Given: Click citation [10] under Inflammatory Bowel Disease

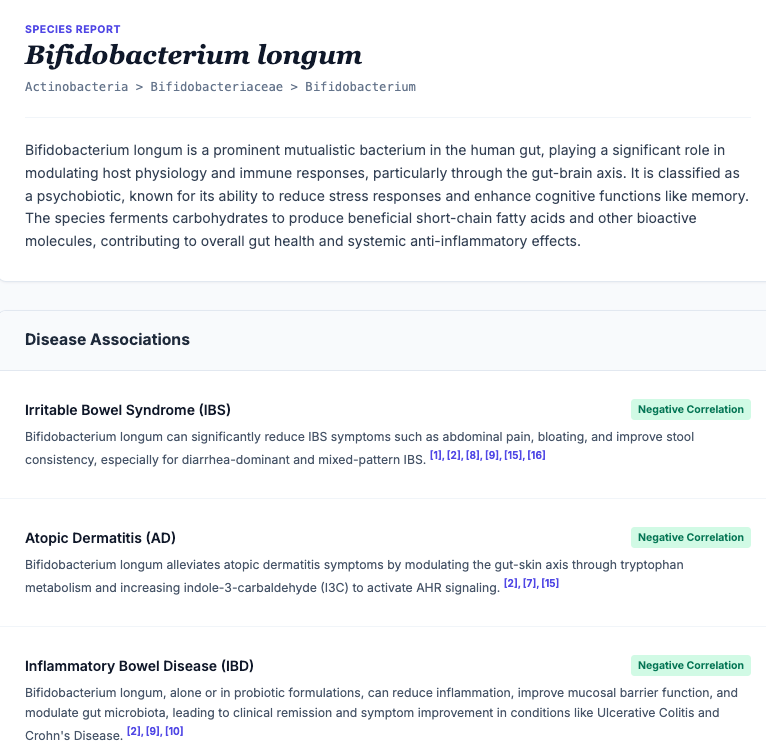Looking at the screenshot, I should (174, 732).
